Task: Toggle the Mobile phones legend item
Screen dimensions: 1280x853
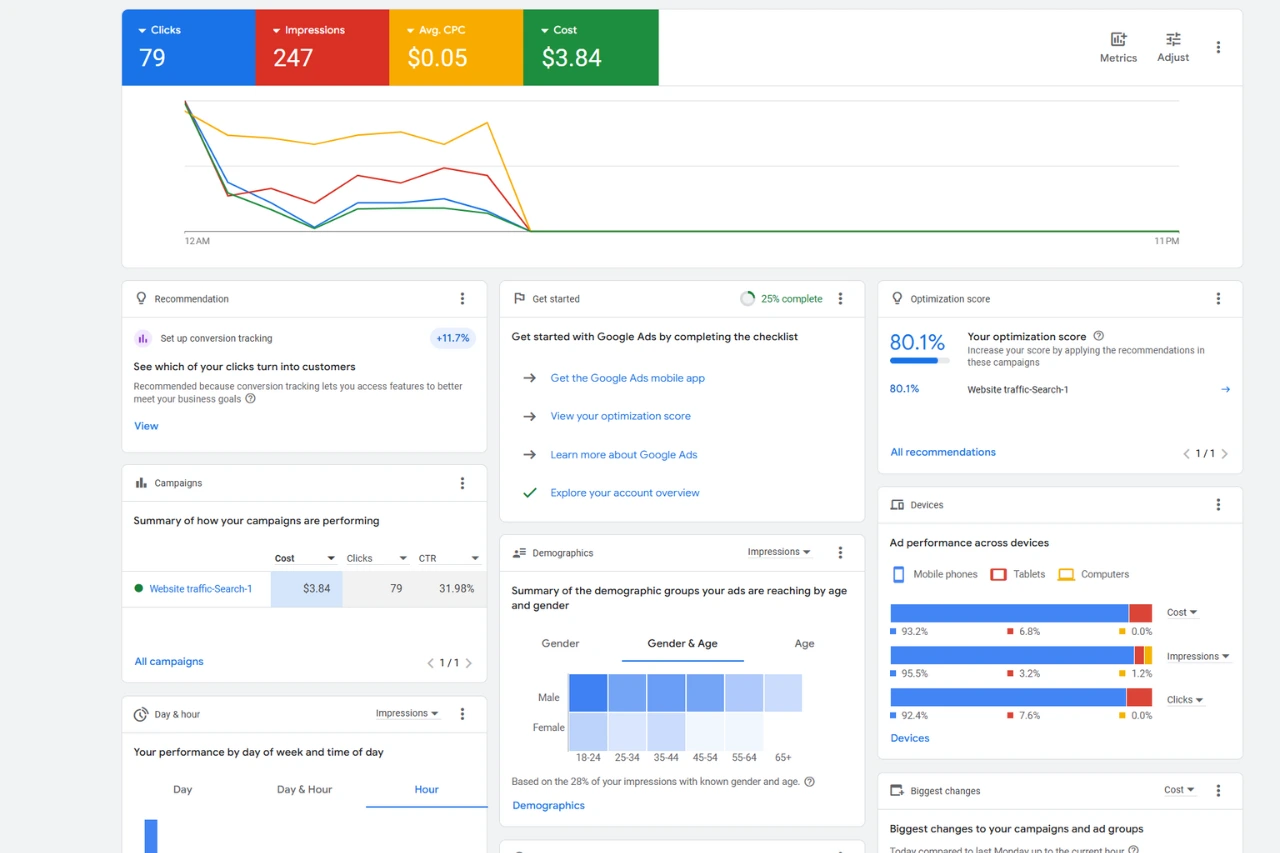Action: coord(934,574)
